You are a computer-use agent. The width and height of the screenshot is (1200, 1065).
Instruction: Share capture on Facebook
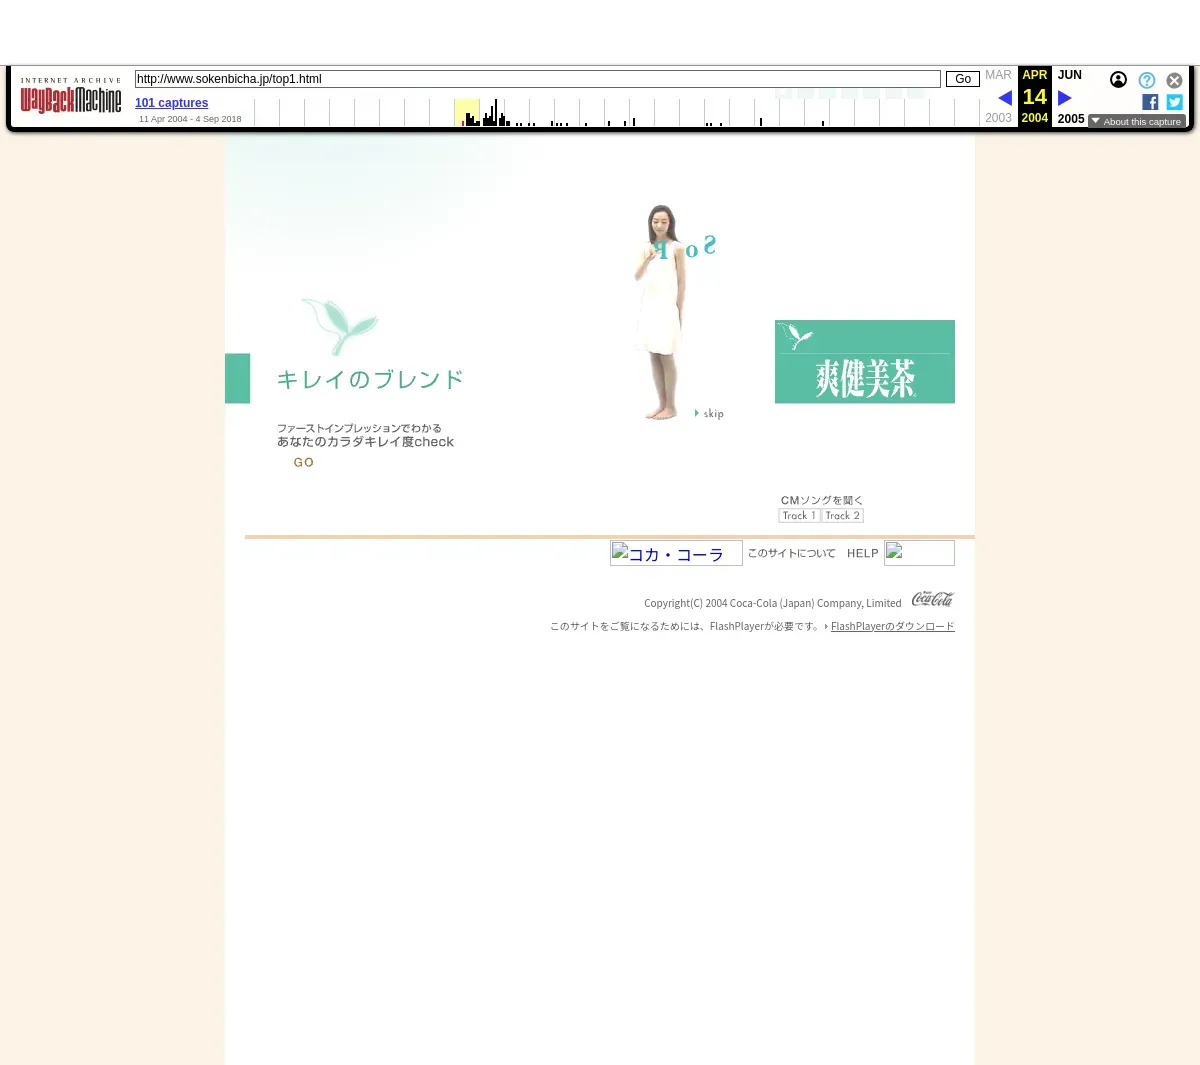1150,102
